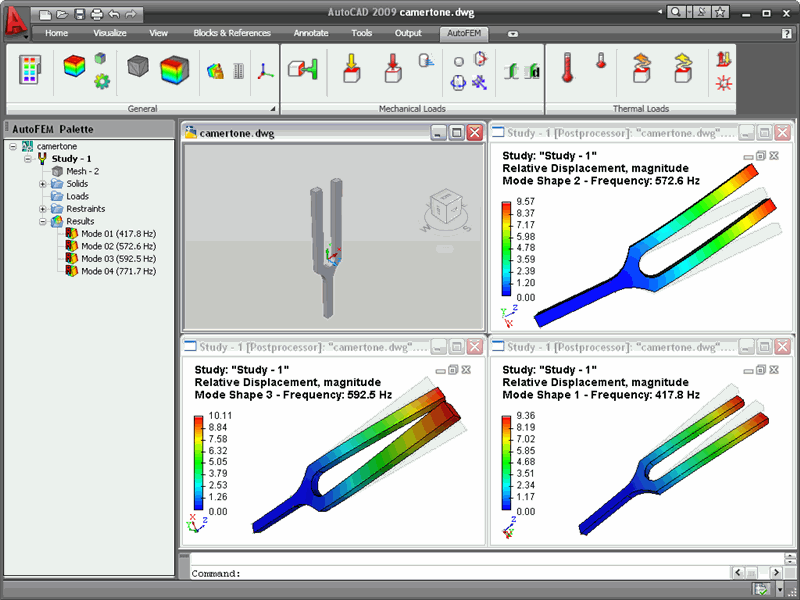Click the star favorites icon
The height and width of the screenshot is (600, 800).
pyautogui.click(x=720, y=12)
